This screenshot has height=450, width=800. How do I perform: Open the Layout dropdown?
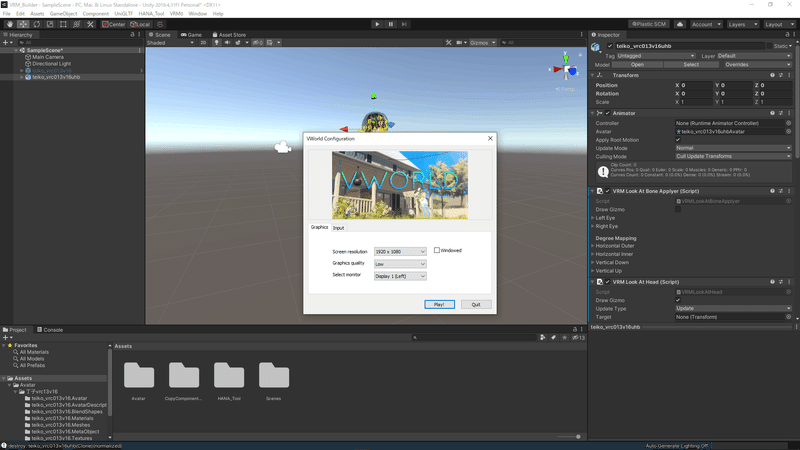tap(779, 24)
